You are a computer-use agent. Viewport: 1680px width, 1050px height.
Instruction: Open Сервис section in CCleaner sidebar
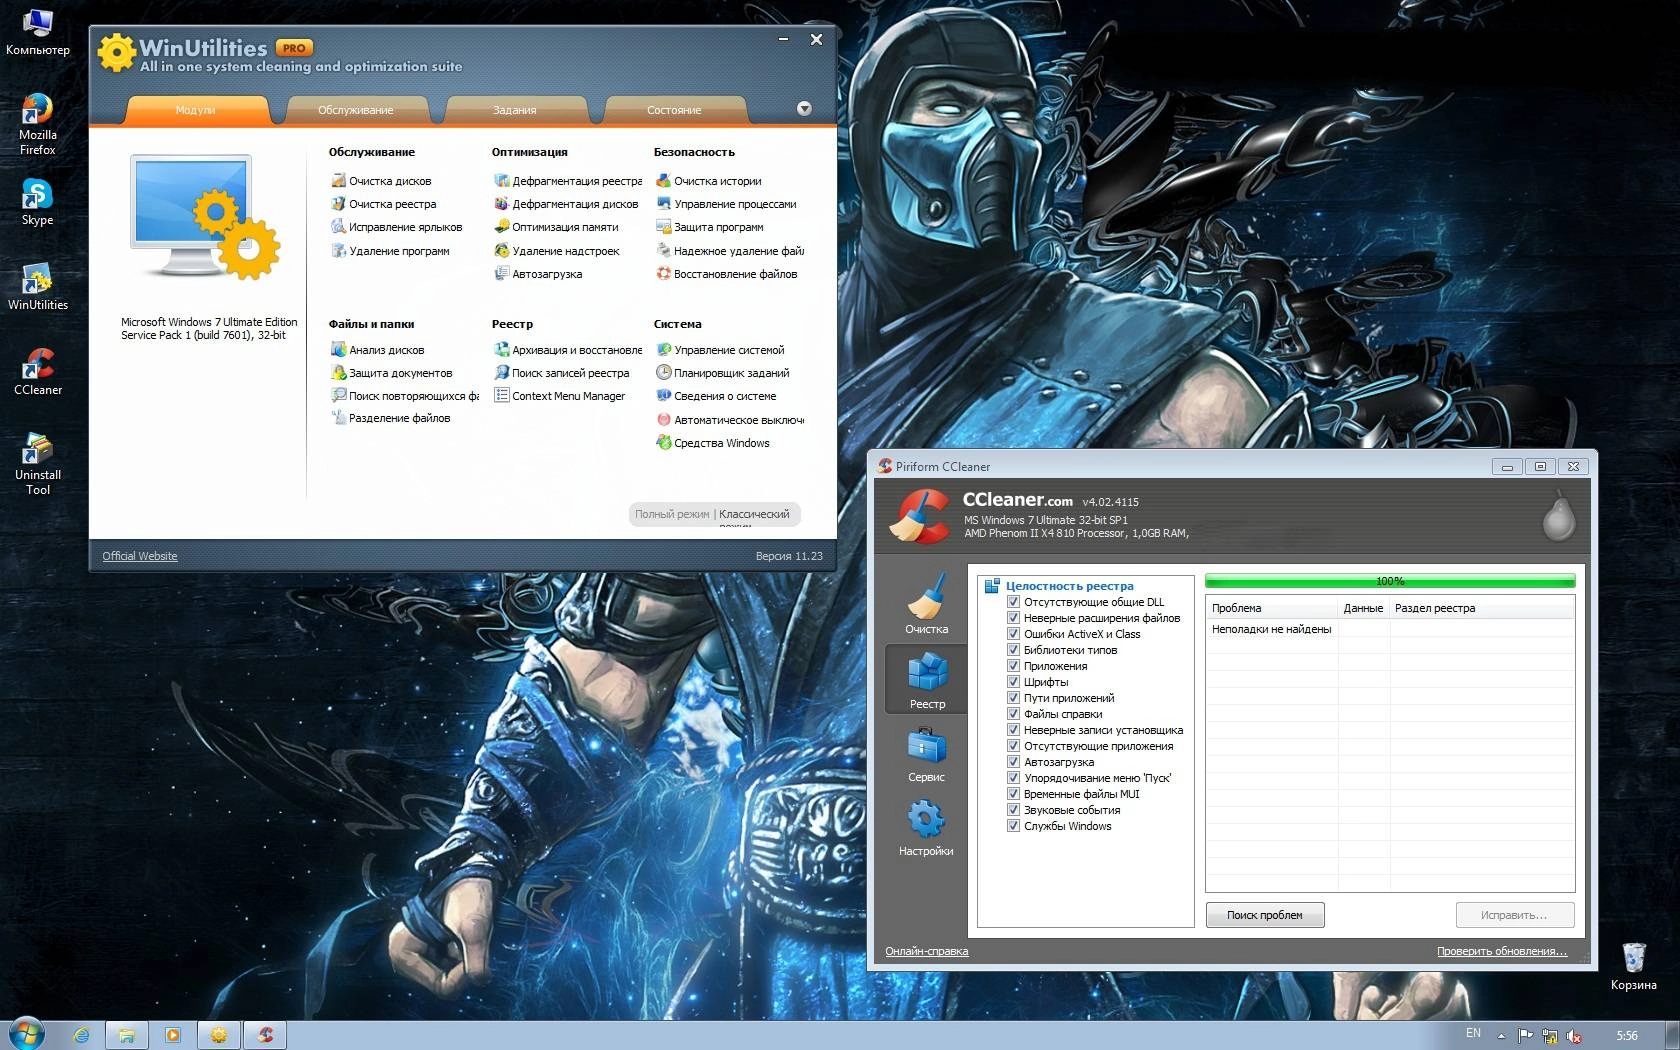[x=926, y=754]
